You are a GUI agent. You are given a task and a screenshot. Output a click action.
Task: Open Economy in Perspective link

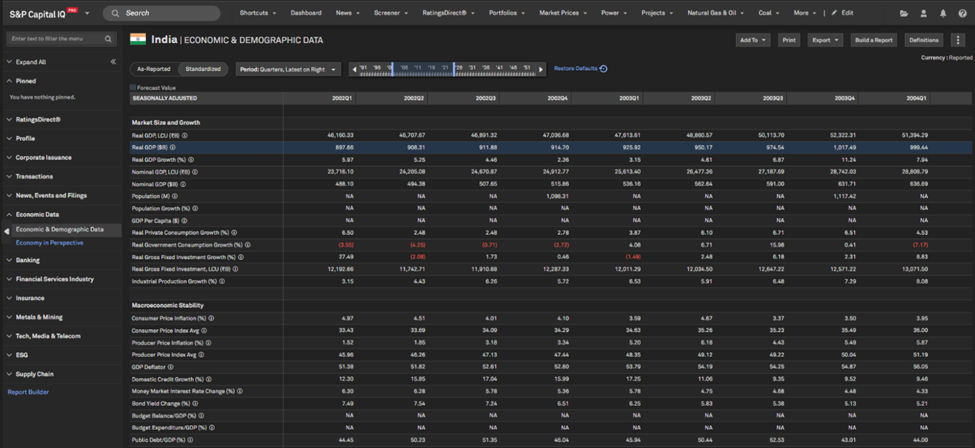(50, 243)
